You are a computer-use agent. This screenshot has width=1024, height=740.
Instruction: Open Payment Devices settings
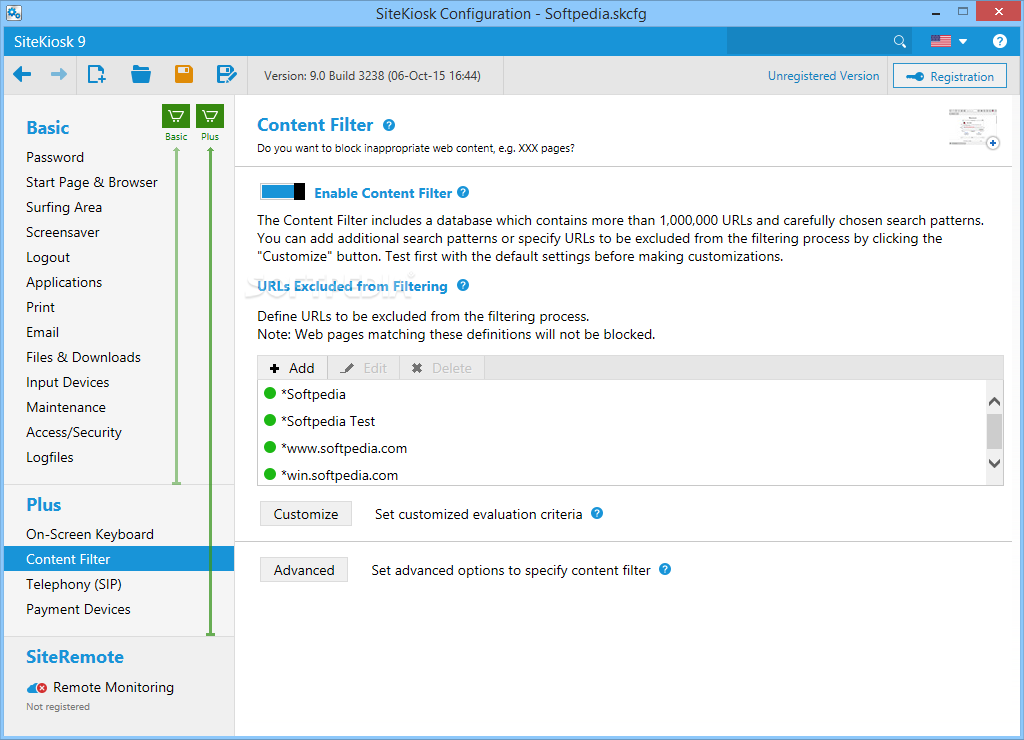tap(78, 609)
